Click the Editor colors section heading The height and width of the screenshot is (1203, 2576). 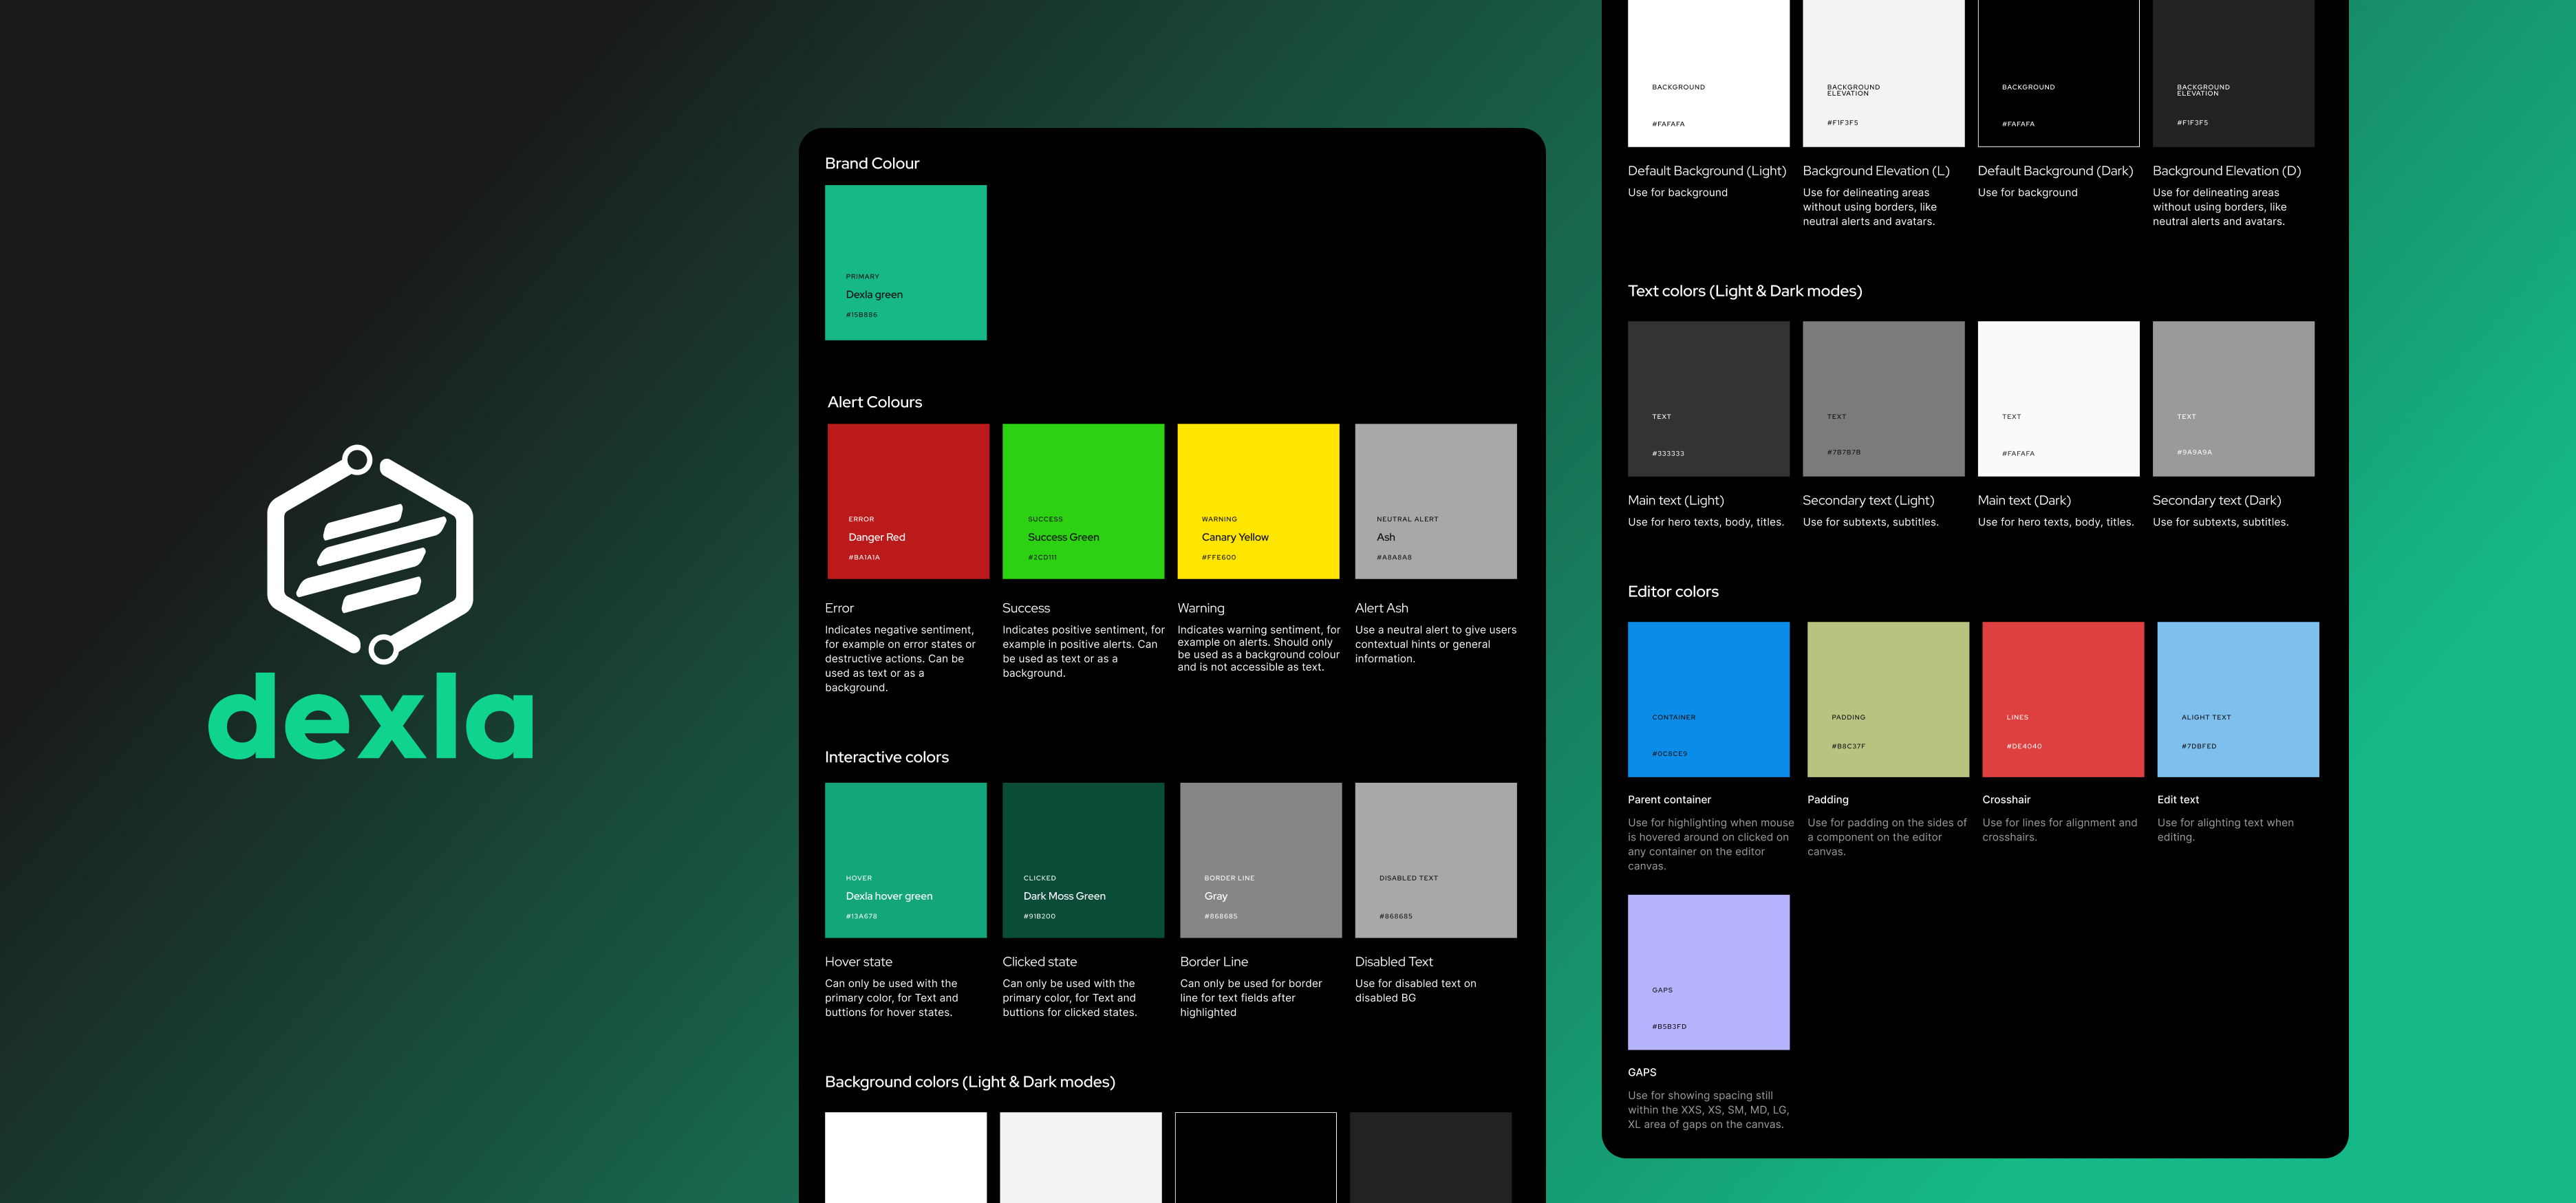(1672, 592)
